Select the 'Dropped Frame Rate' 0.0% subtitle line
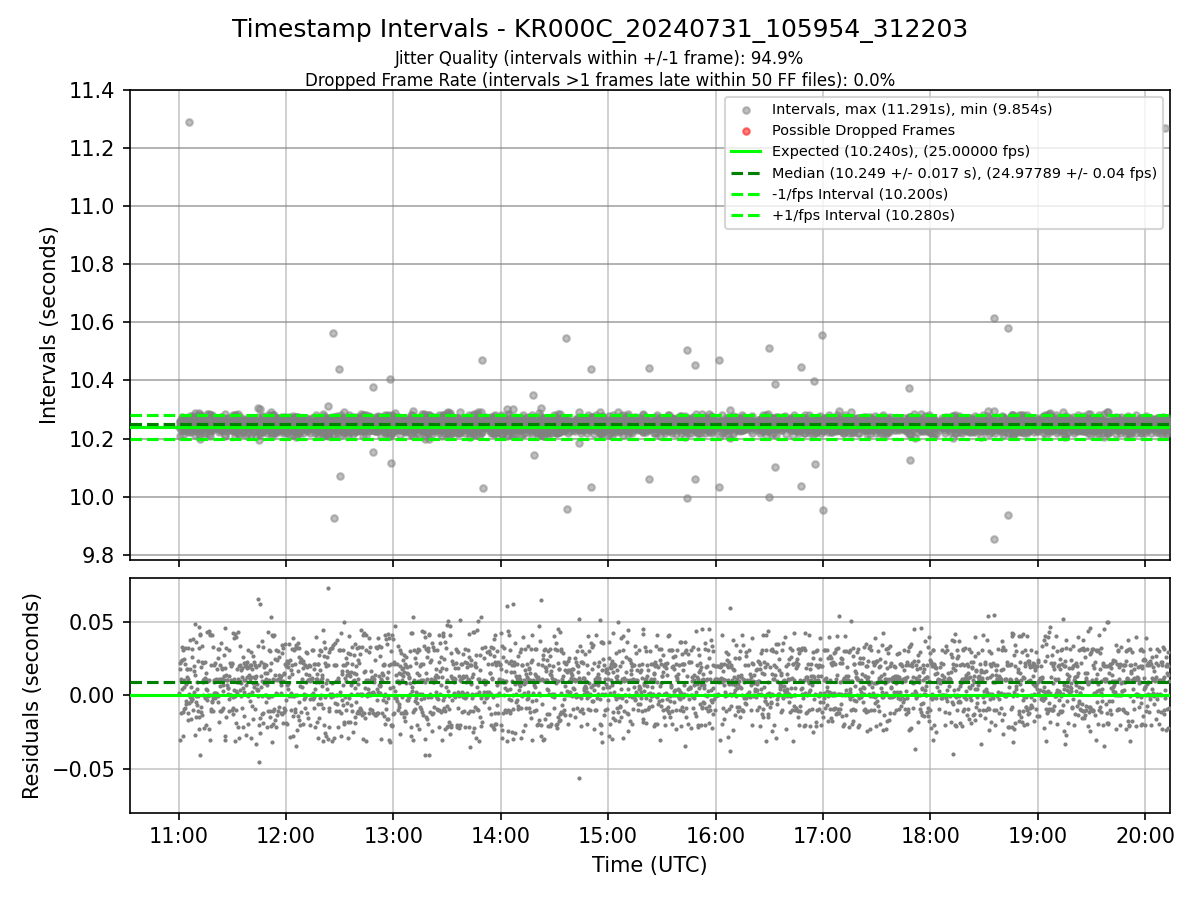The image size is (1200, 900). (x=600, y=79)
